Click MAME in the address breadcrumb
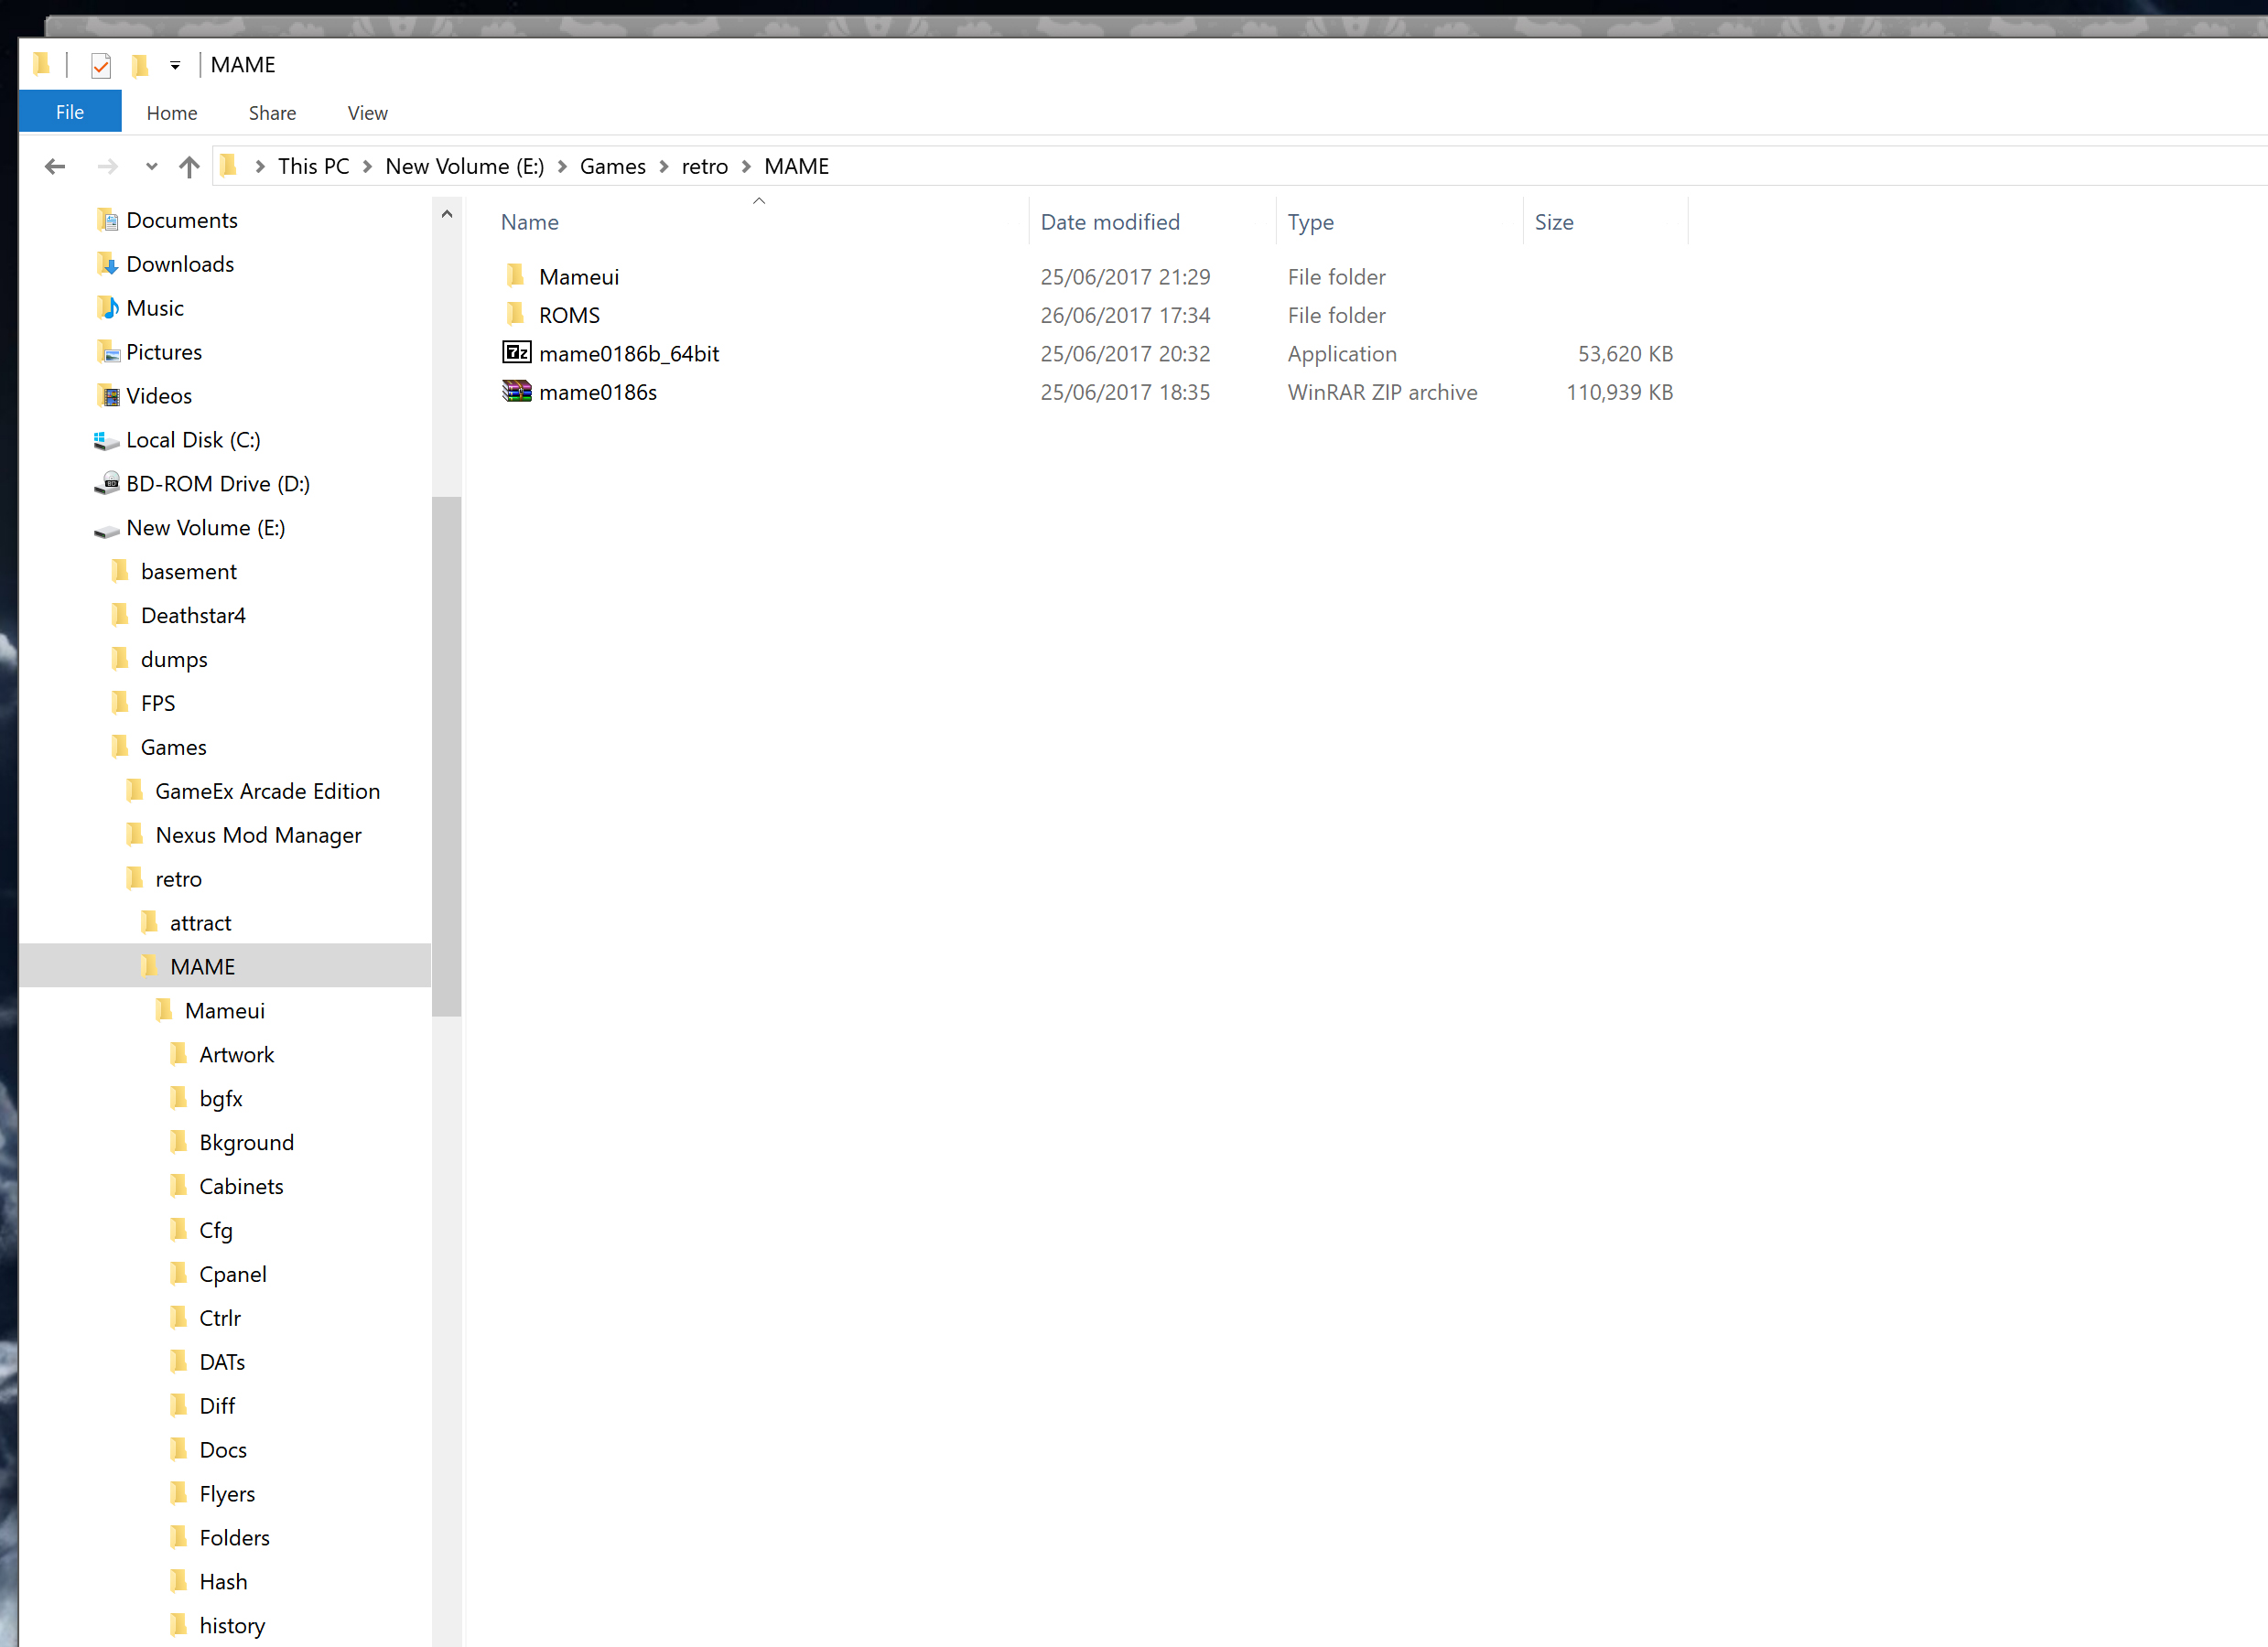 pos(796,166)
